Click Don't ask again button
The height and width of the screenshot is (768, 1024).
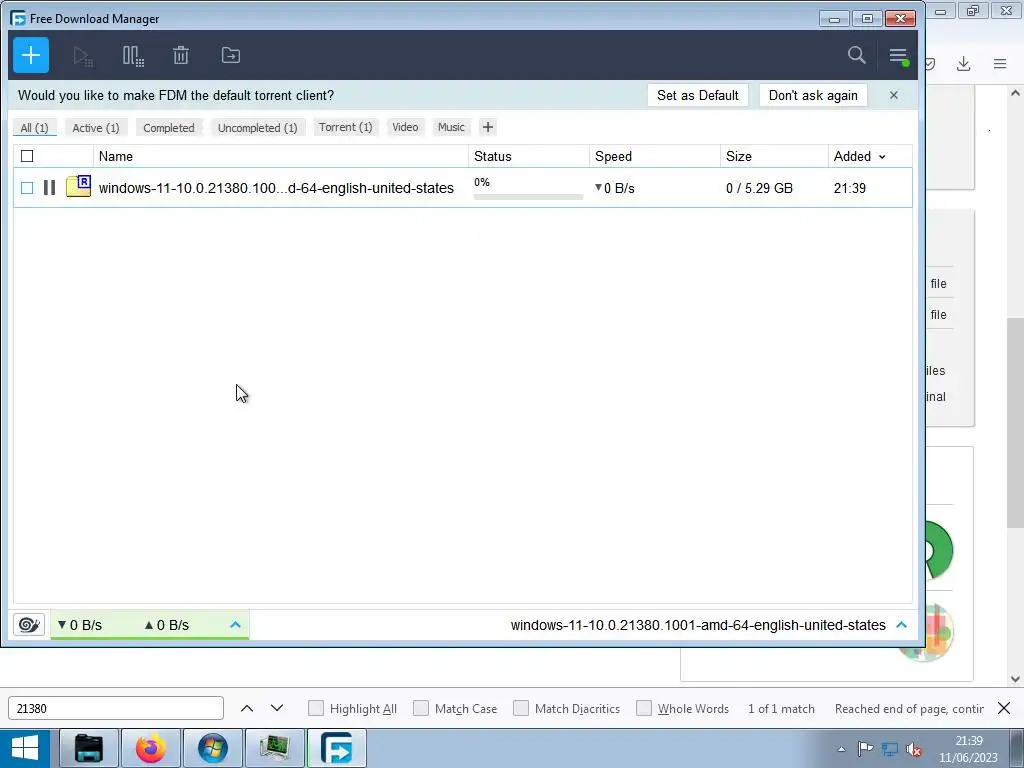click(813, 95)
